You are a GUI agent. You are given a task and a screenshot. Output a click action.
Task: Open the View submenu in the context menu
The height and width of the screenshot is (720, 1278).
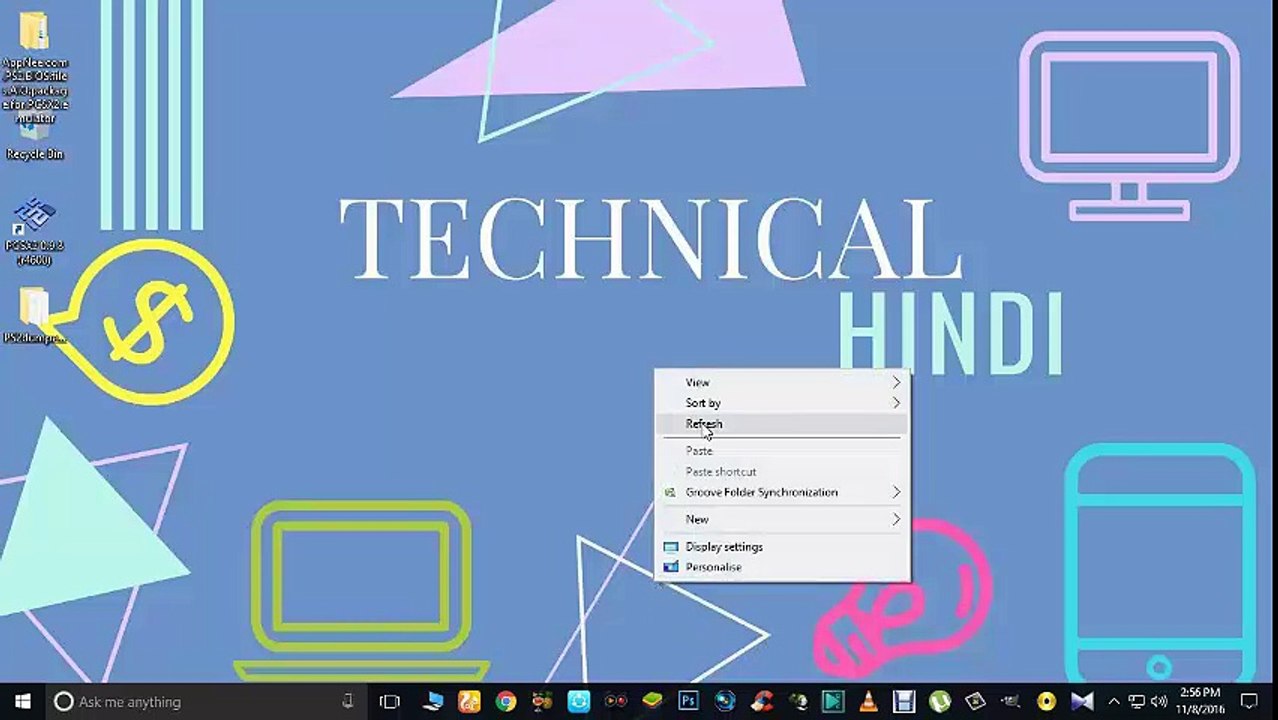pos(782,382)
